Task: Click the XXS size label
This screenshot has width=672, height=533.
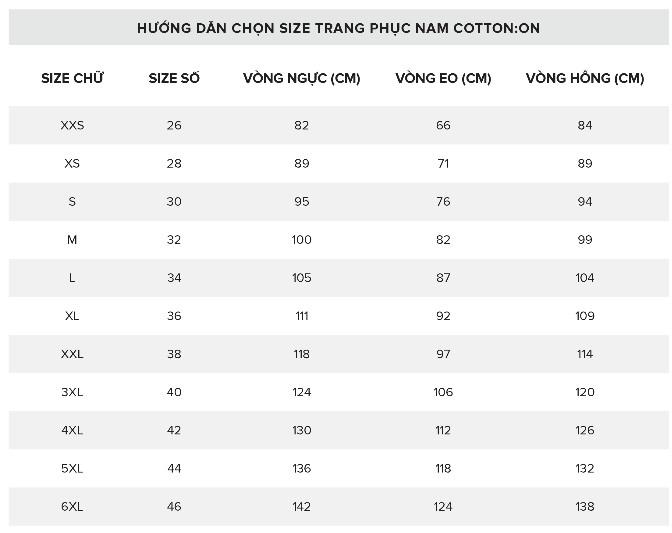Action: pos(72,126)
